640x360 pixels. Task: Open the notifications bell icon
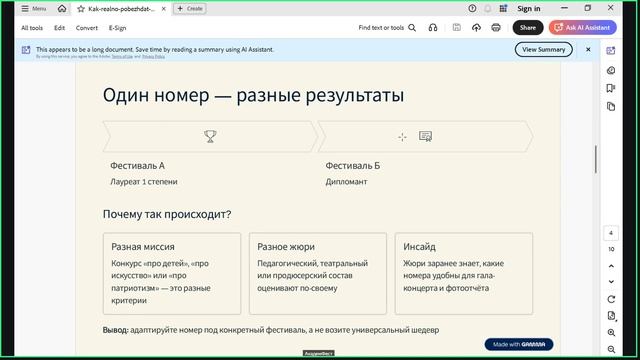(488, 9)
